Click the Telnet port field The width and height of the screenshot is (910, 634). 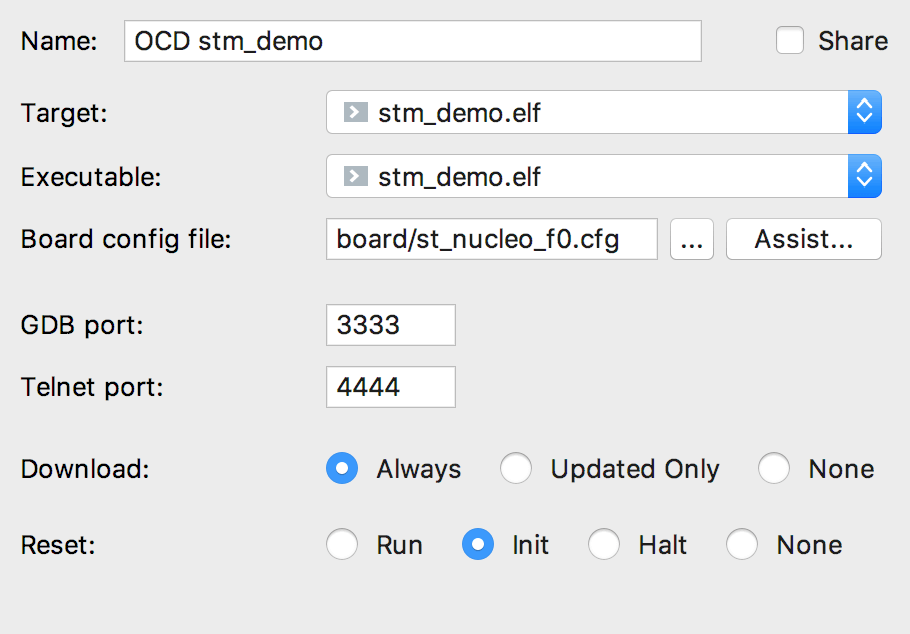(x=390, y=387)
